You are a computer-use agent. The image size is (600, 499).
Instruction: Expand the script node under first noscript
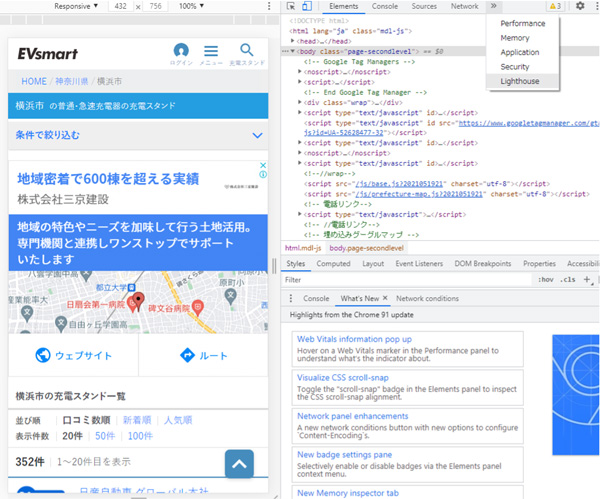300,82
